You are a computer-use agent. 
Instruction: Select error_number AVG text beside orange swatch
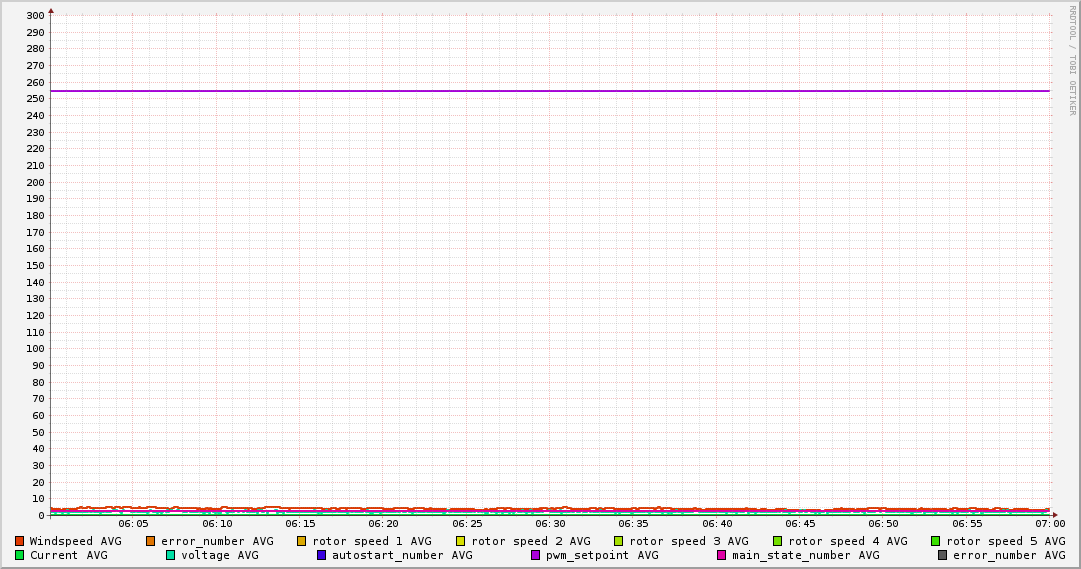click(217, 541)
